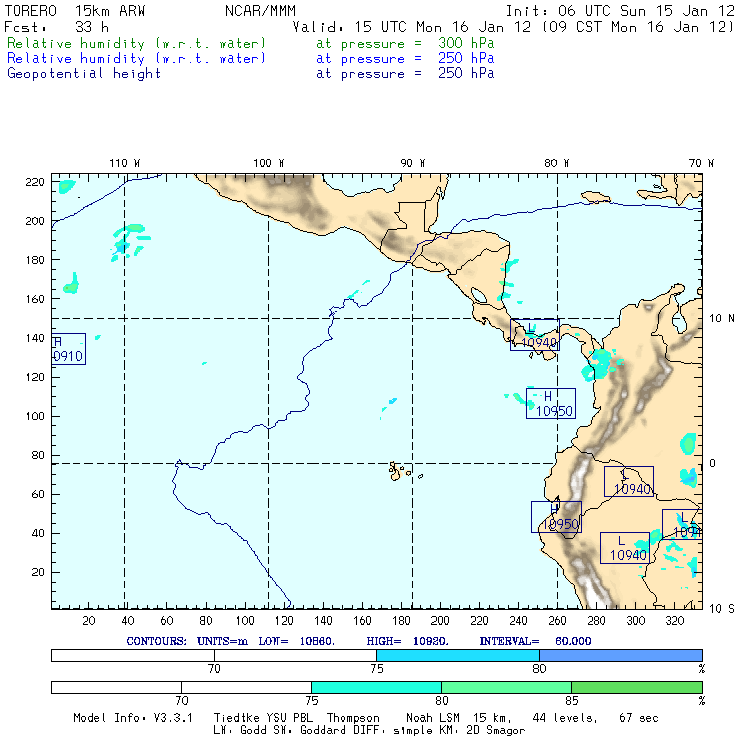Click the 'Fcst: 33 h' forecast hour text

(56, 27)
